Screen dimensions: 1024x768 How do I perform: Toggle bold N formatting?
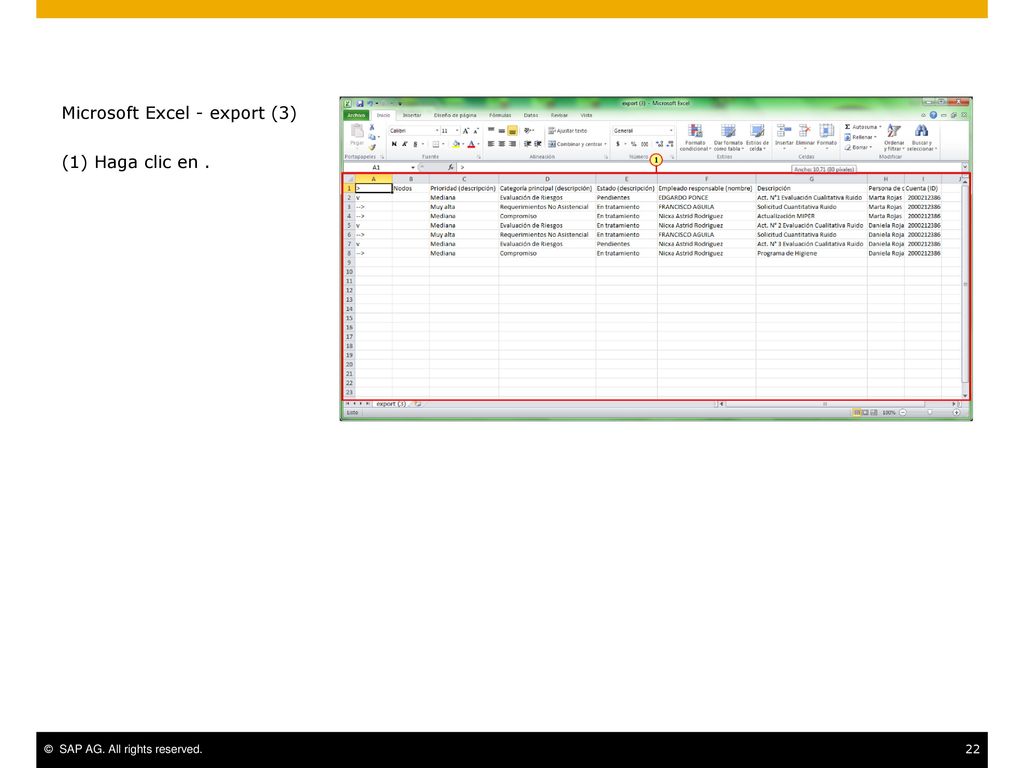[394, 144]
